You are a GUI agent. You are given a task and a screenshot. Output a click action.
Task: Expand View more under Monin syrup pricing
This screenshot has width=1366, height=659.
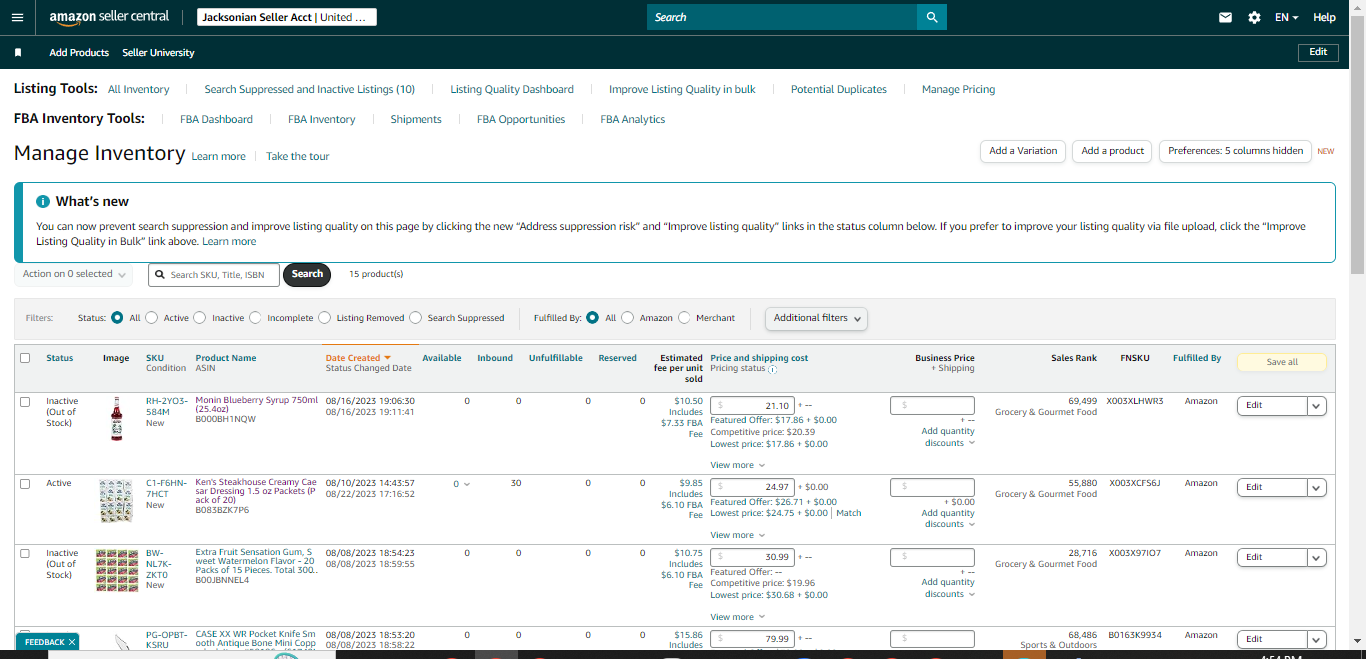click(737, 465)
